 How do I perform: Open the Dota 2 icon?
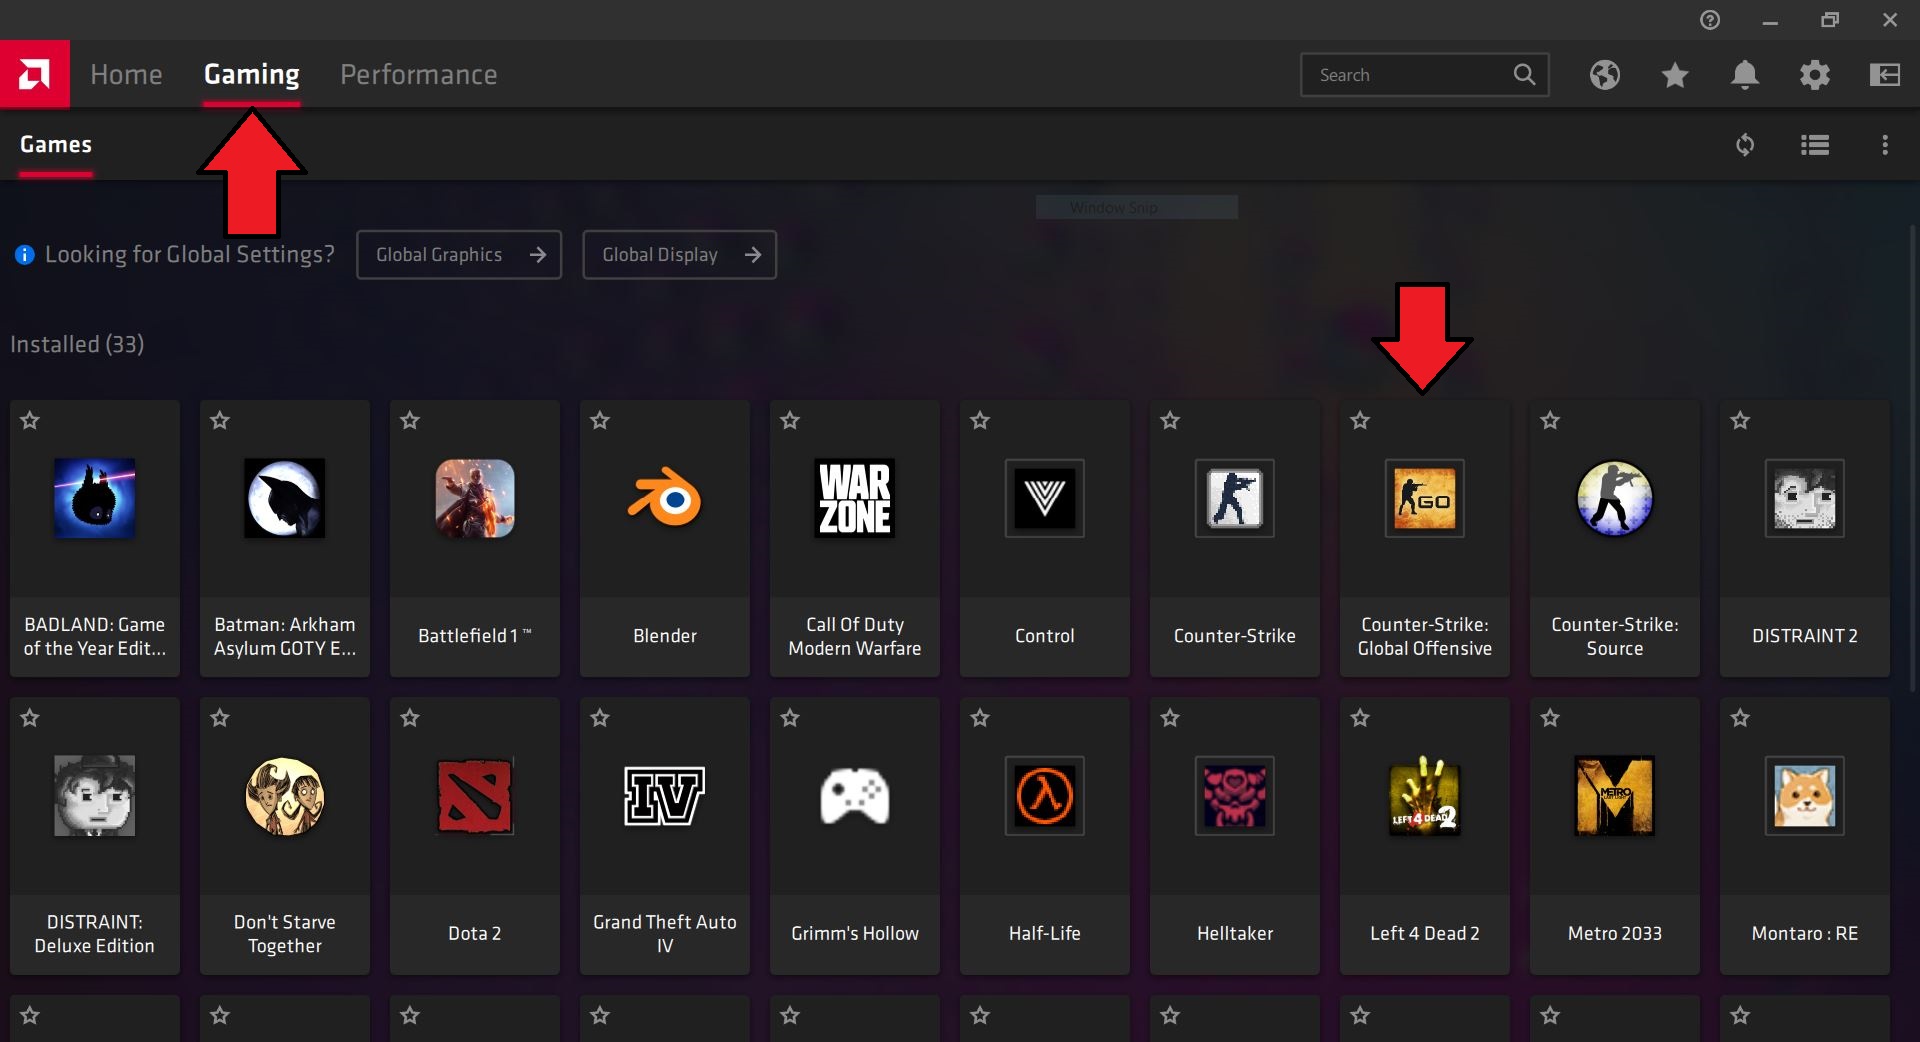click(x=475, y=796)
